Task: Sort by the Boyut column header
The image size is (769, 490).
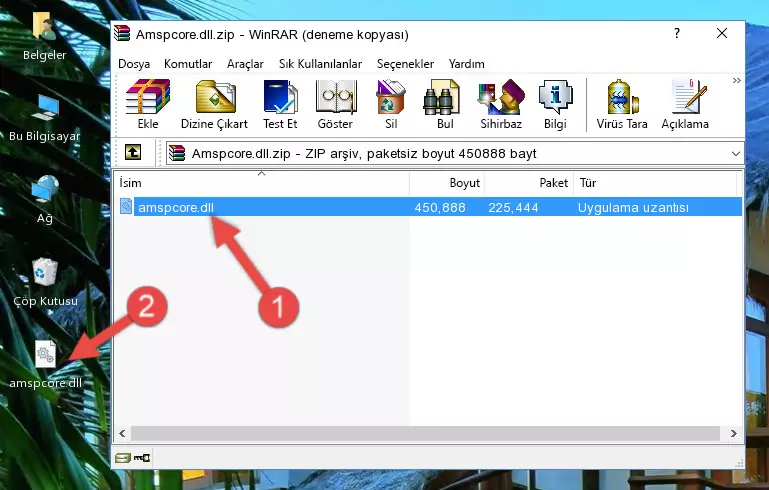Action: tap(447, 182)
